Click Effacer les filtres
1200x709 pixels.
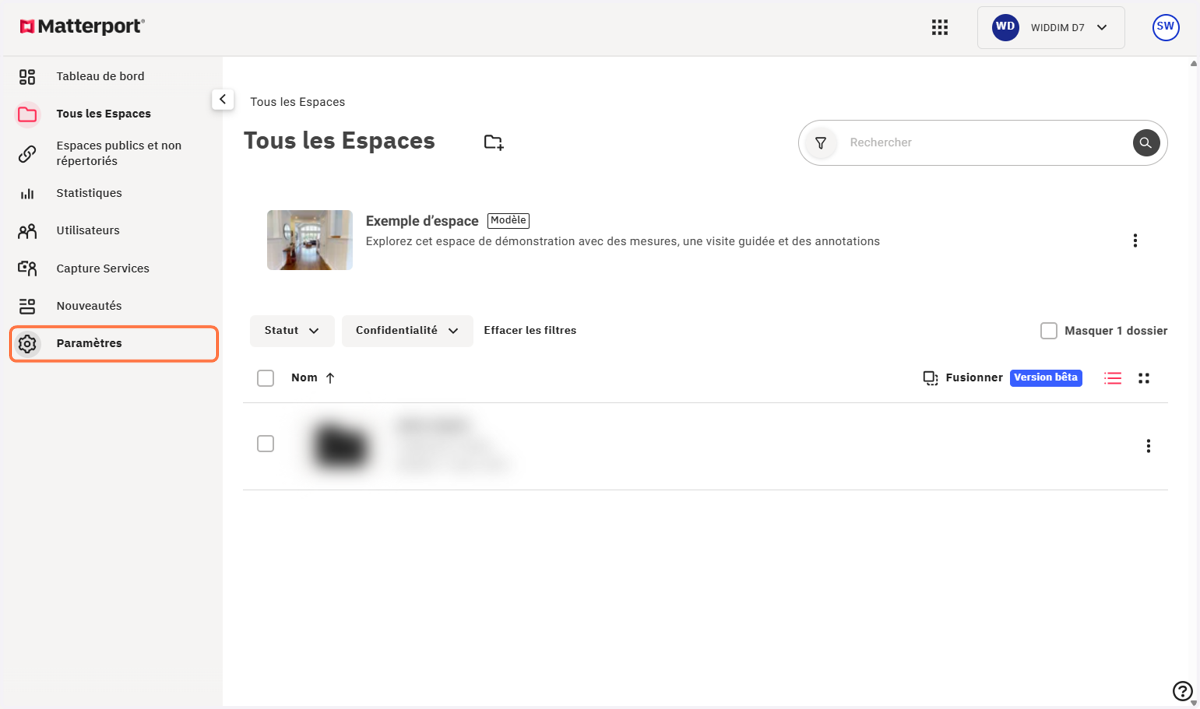[x=530, y=331]
